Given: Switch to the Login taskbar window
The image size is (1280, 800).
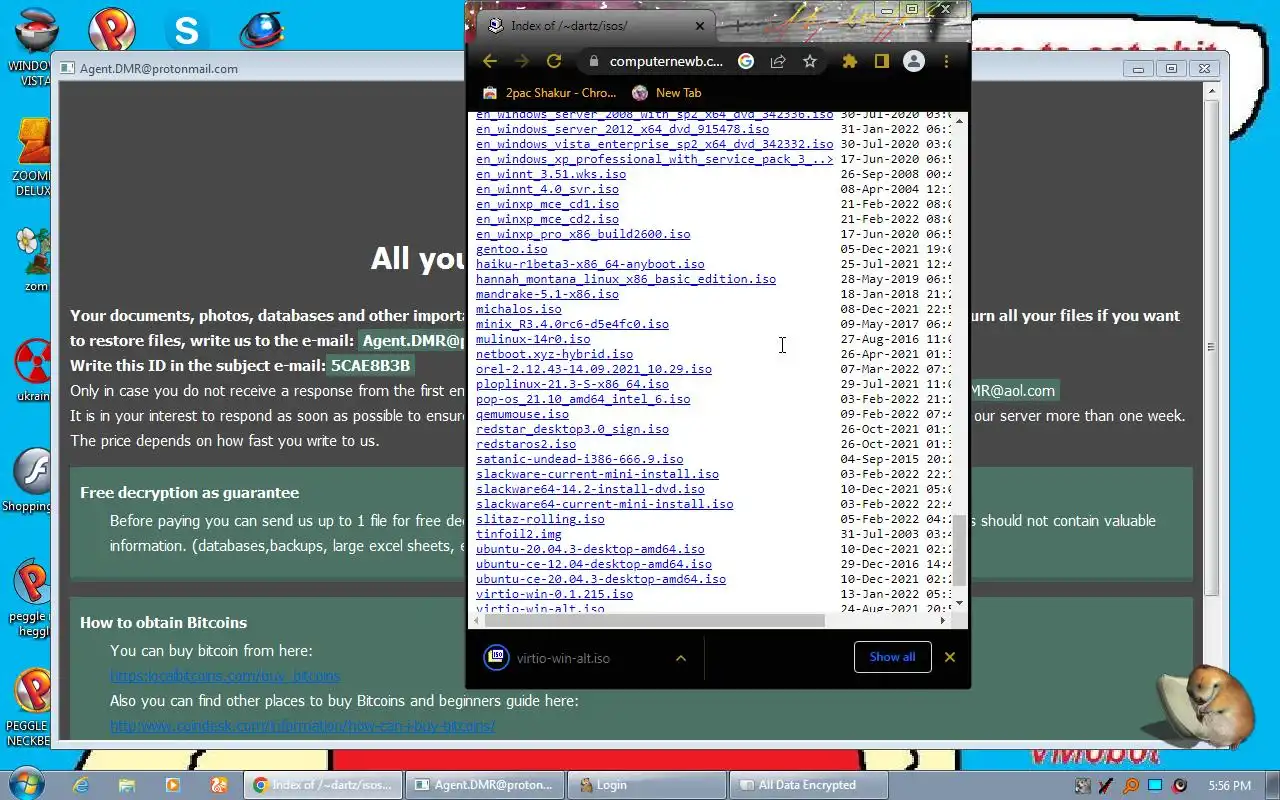Looking at the screenshot, I should click(646, 785).
